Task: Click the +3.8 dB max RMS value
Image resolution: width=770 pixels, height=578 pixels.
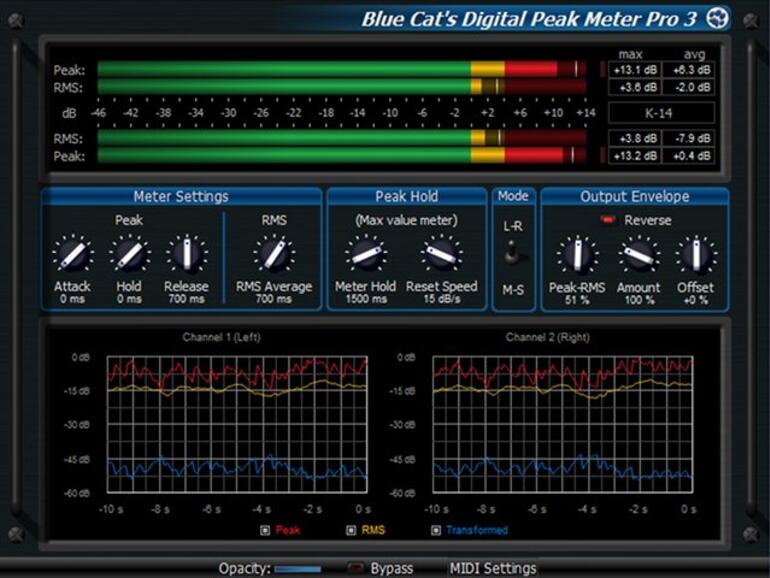Action: pos(635,138)
